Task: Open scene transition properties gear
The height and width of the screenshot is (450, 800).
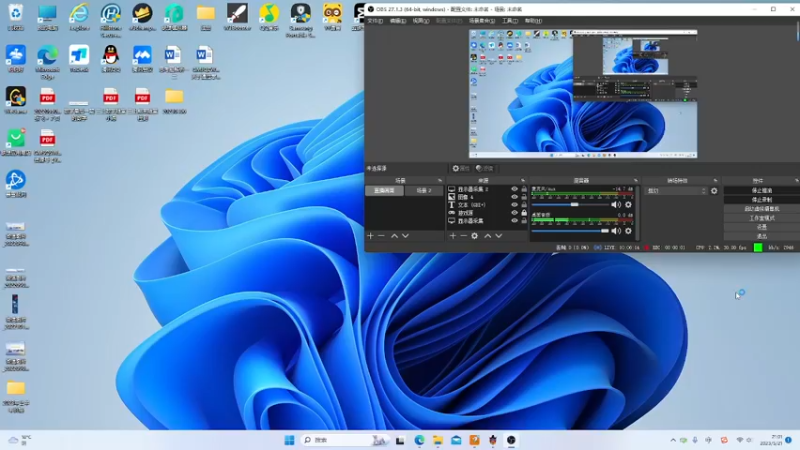Action: (x=714, y=191)
